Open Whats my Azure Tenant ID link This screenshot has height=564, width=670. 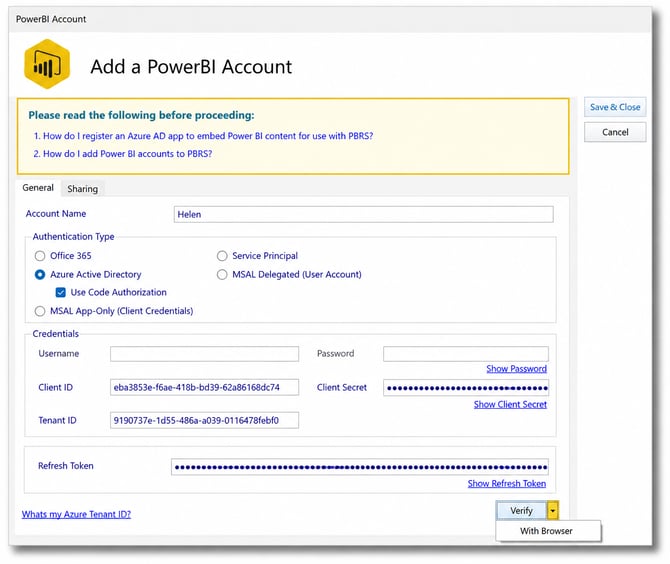(76, 514)
